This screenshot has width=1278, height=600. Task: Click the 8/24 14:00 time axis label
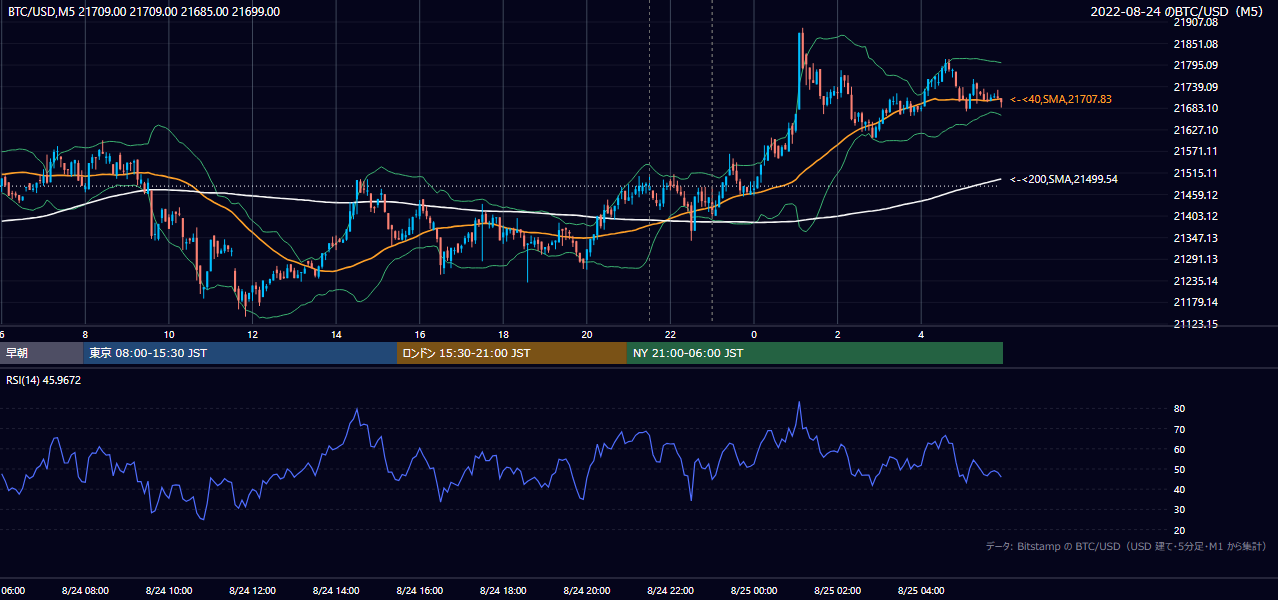(x=336, y=590)
